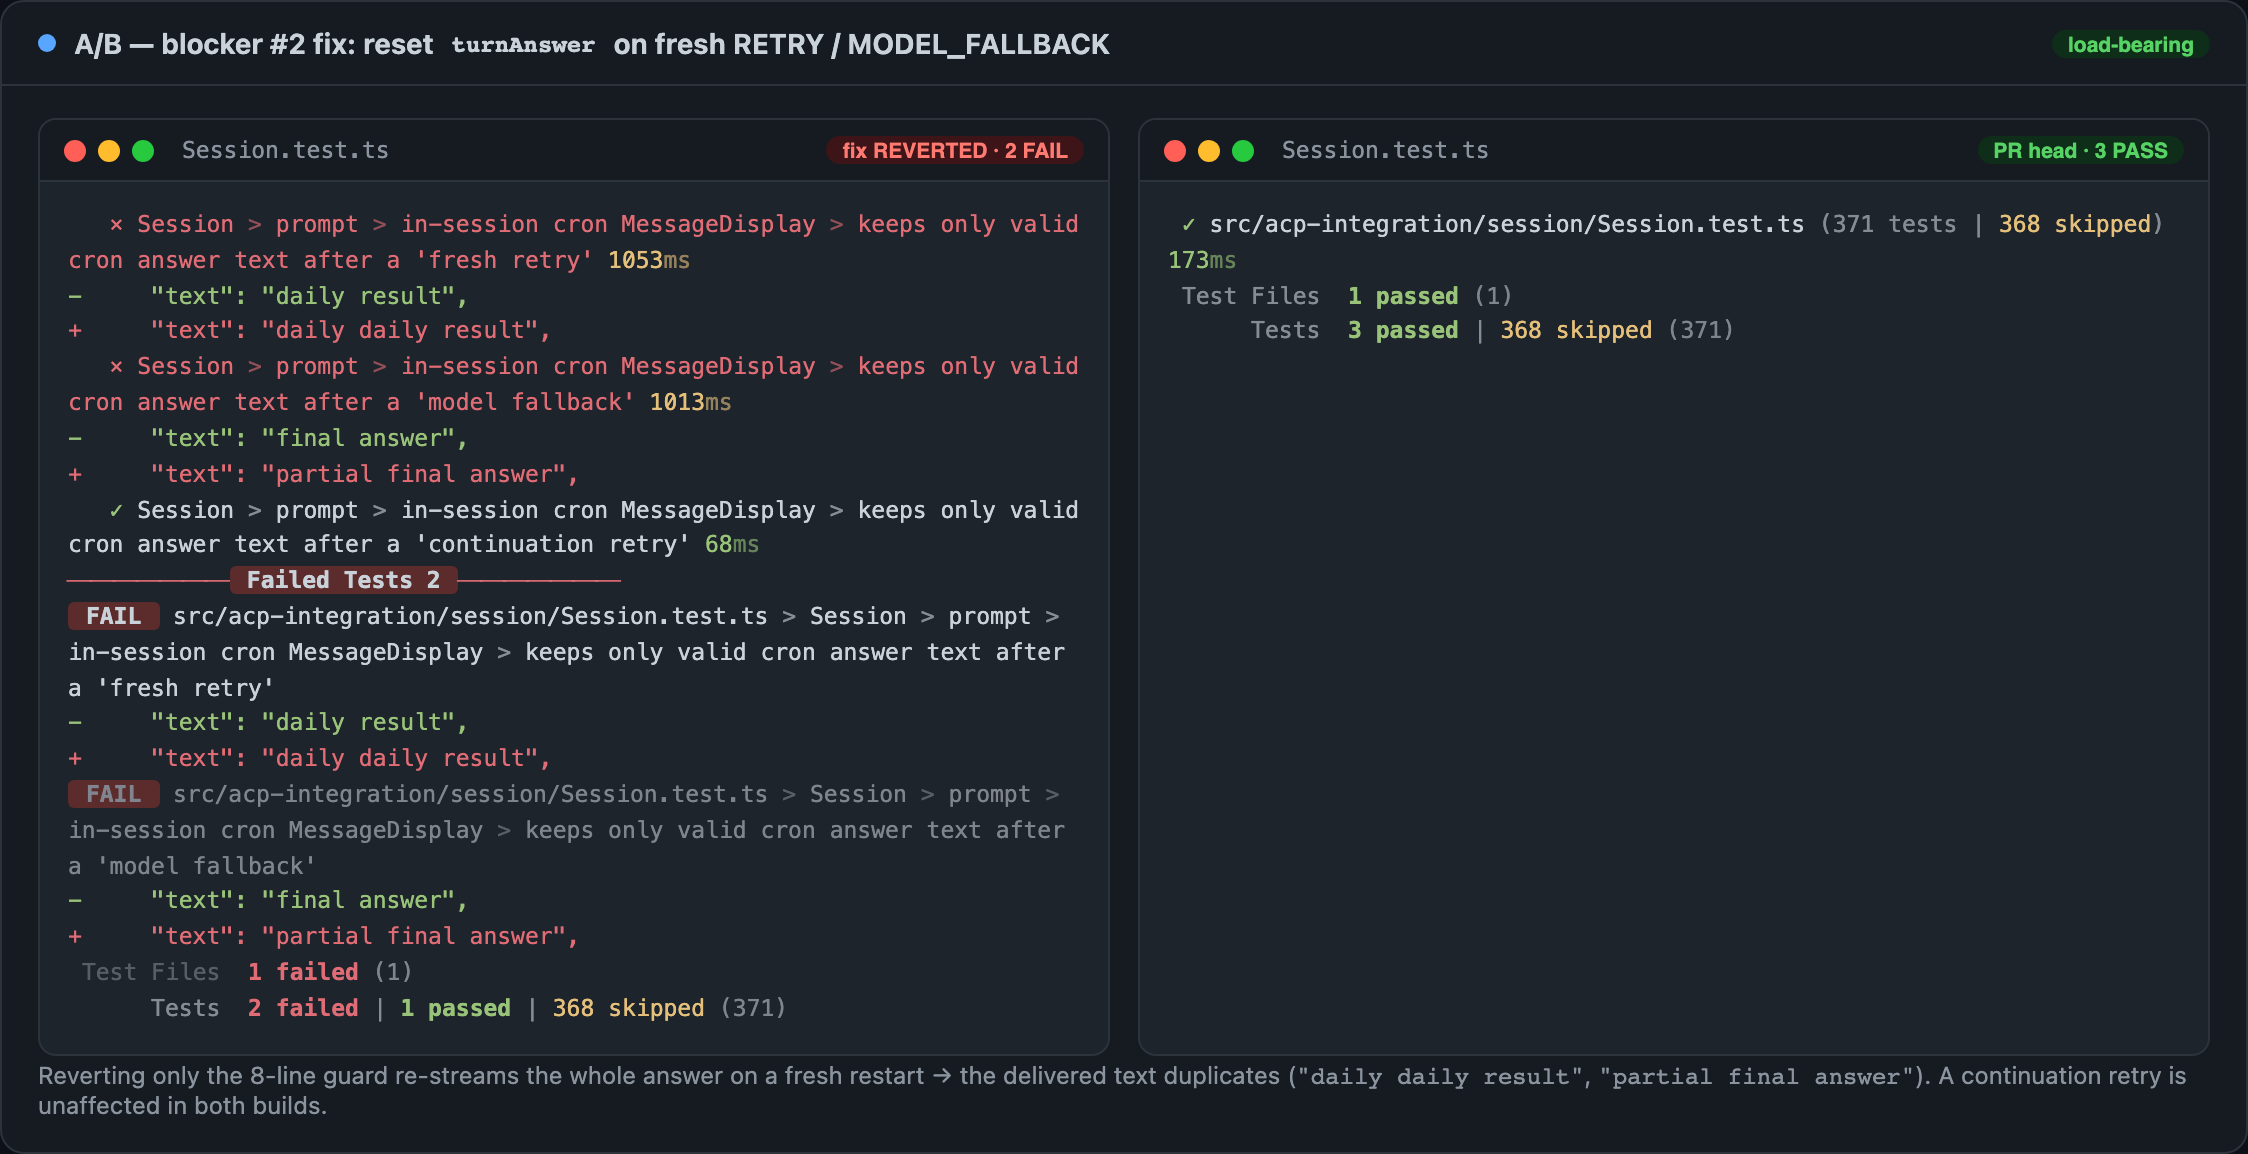Select the right window's Session.test.ts title

(x=1385, y=150)
